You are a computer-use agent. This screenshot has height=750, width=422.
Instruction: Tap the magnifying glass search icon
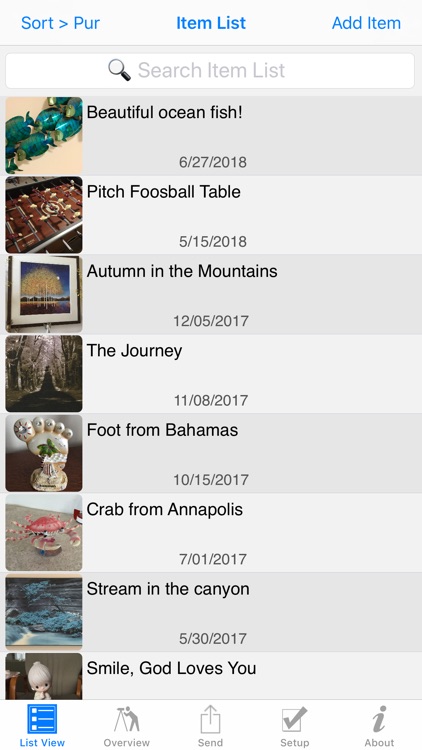tap(119, 70)
